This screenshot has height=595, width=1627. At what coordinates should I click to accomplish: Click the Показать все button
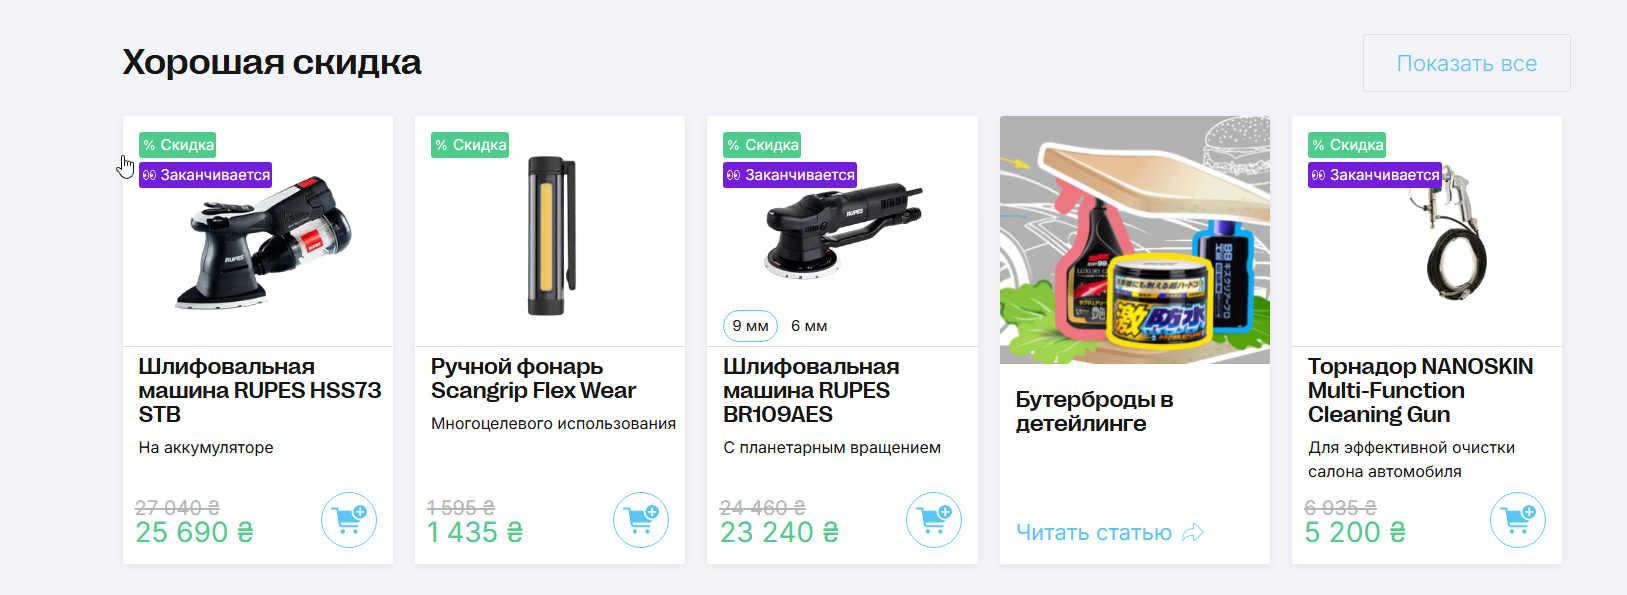click(1467, 63)
